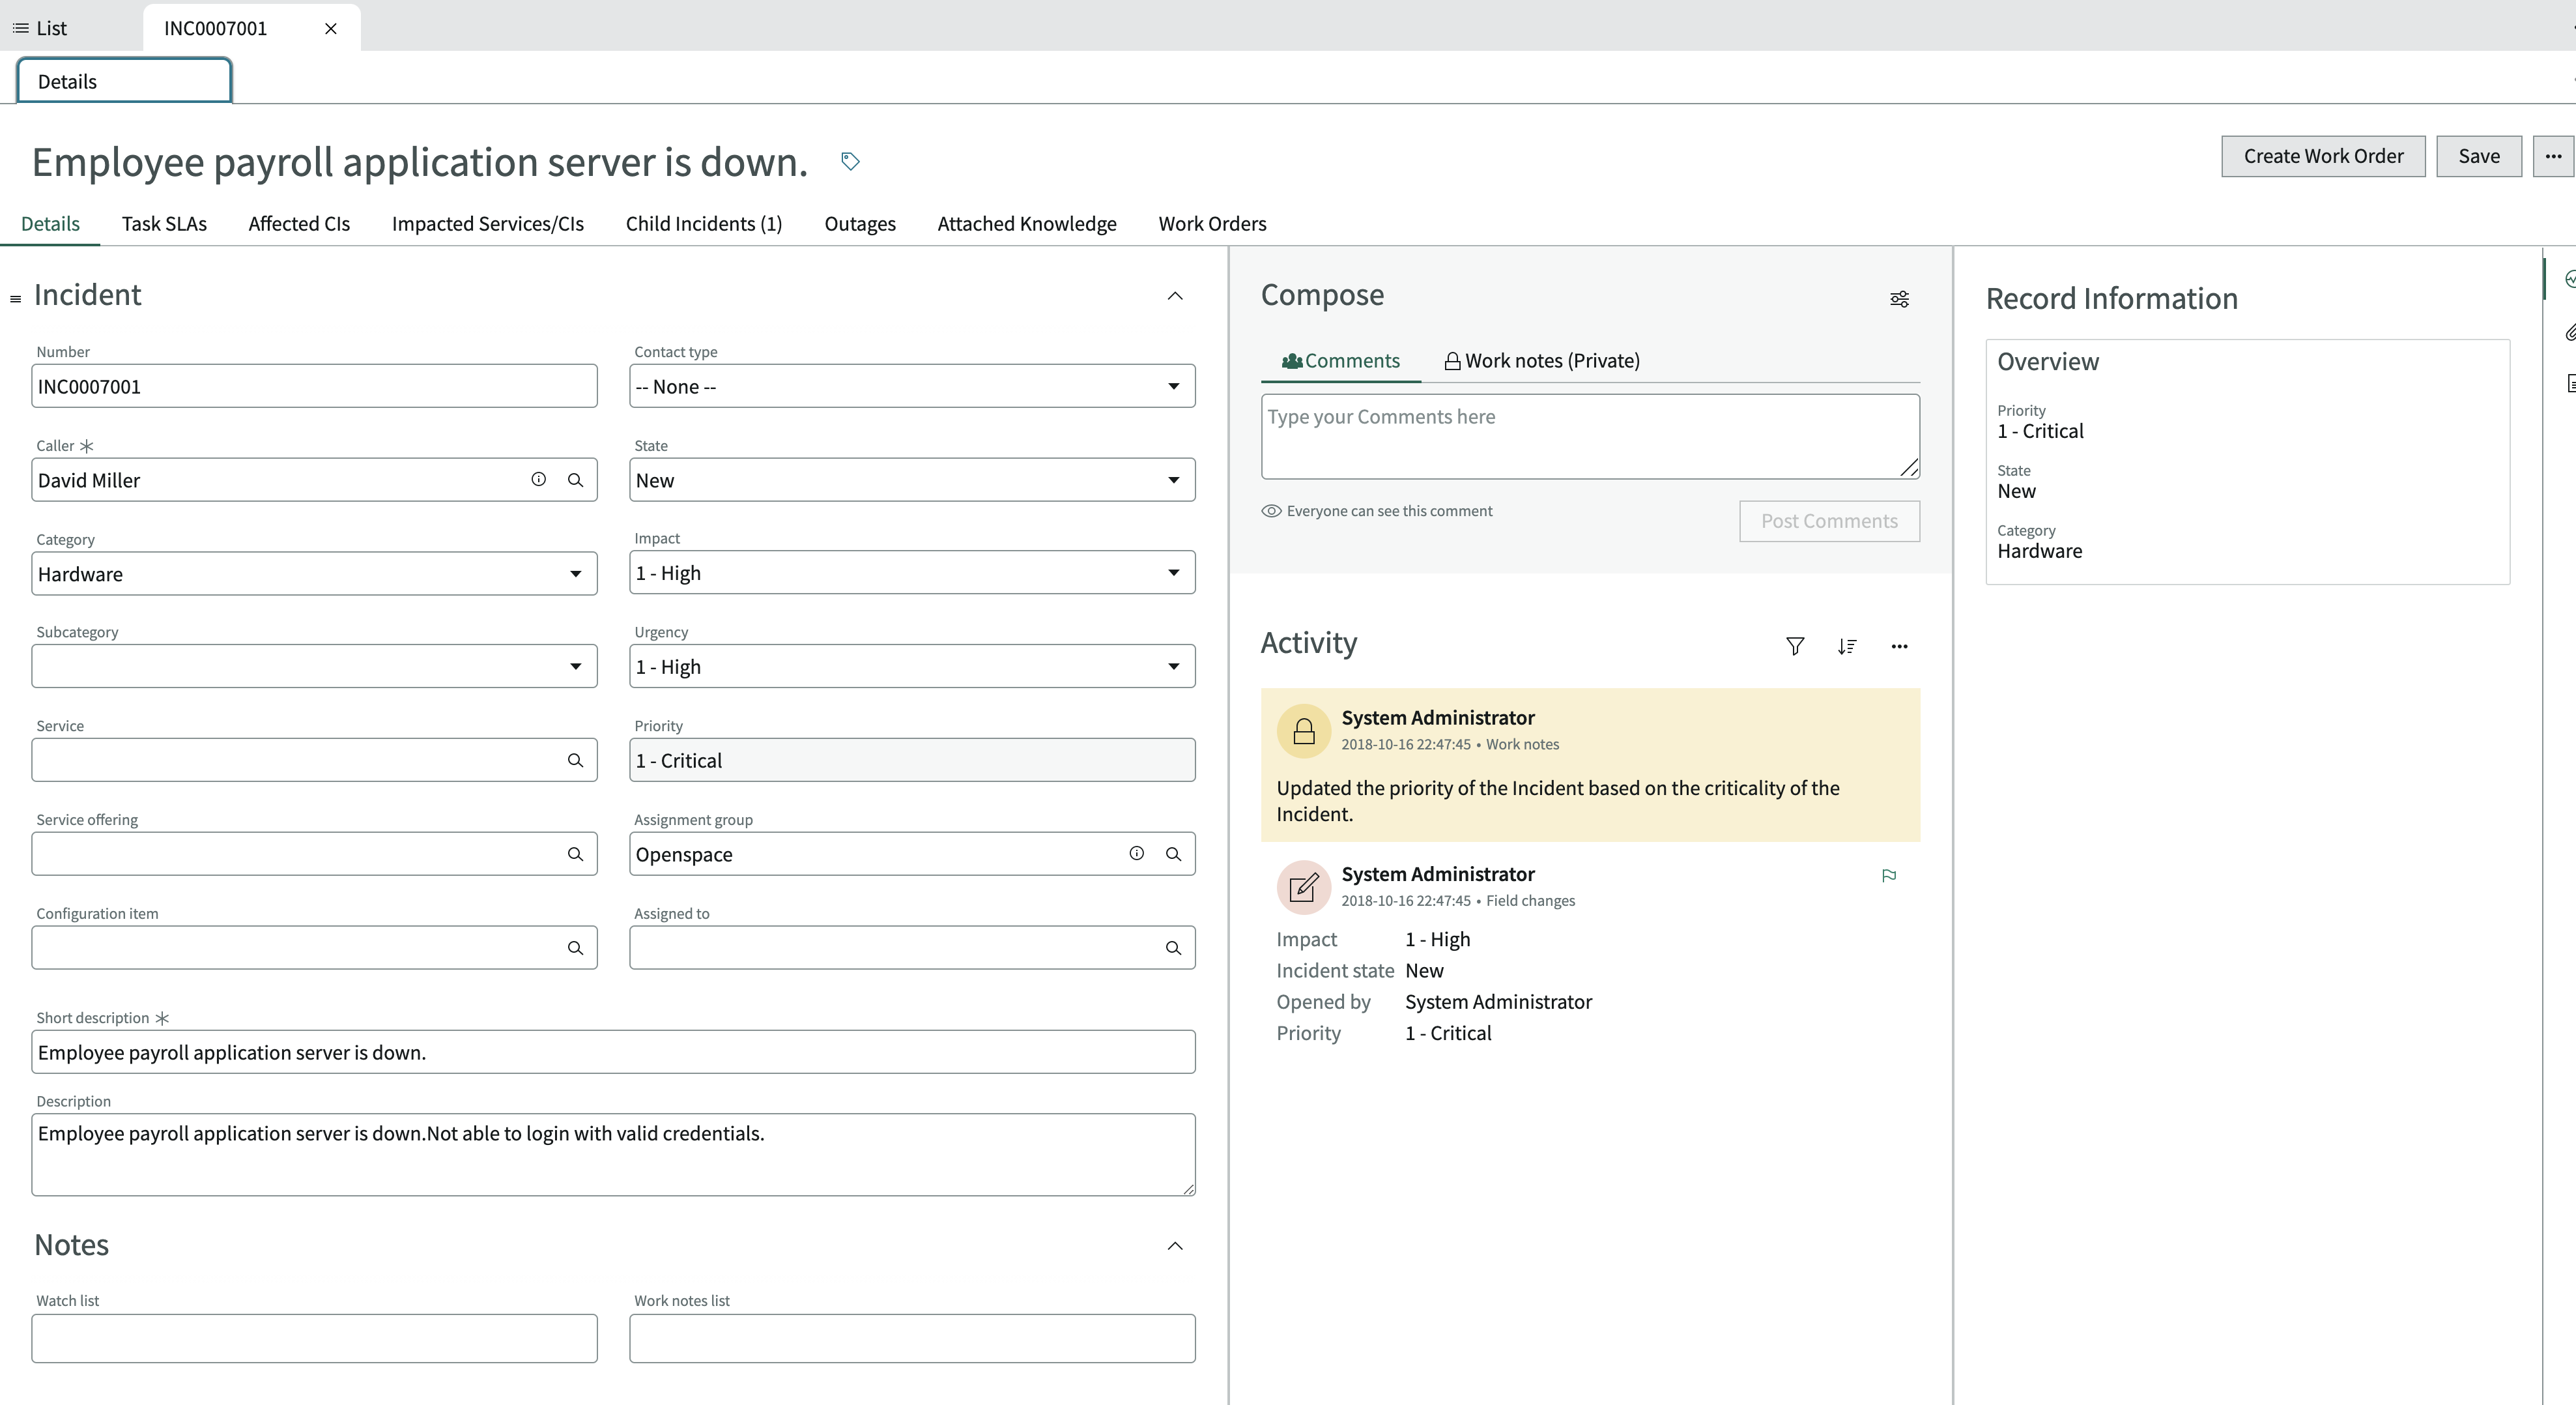The width and height of the screenshot is (2576, 1405).
Task: Open the Category dropdown showing Hardware
Action: tap(314, 574)
